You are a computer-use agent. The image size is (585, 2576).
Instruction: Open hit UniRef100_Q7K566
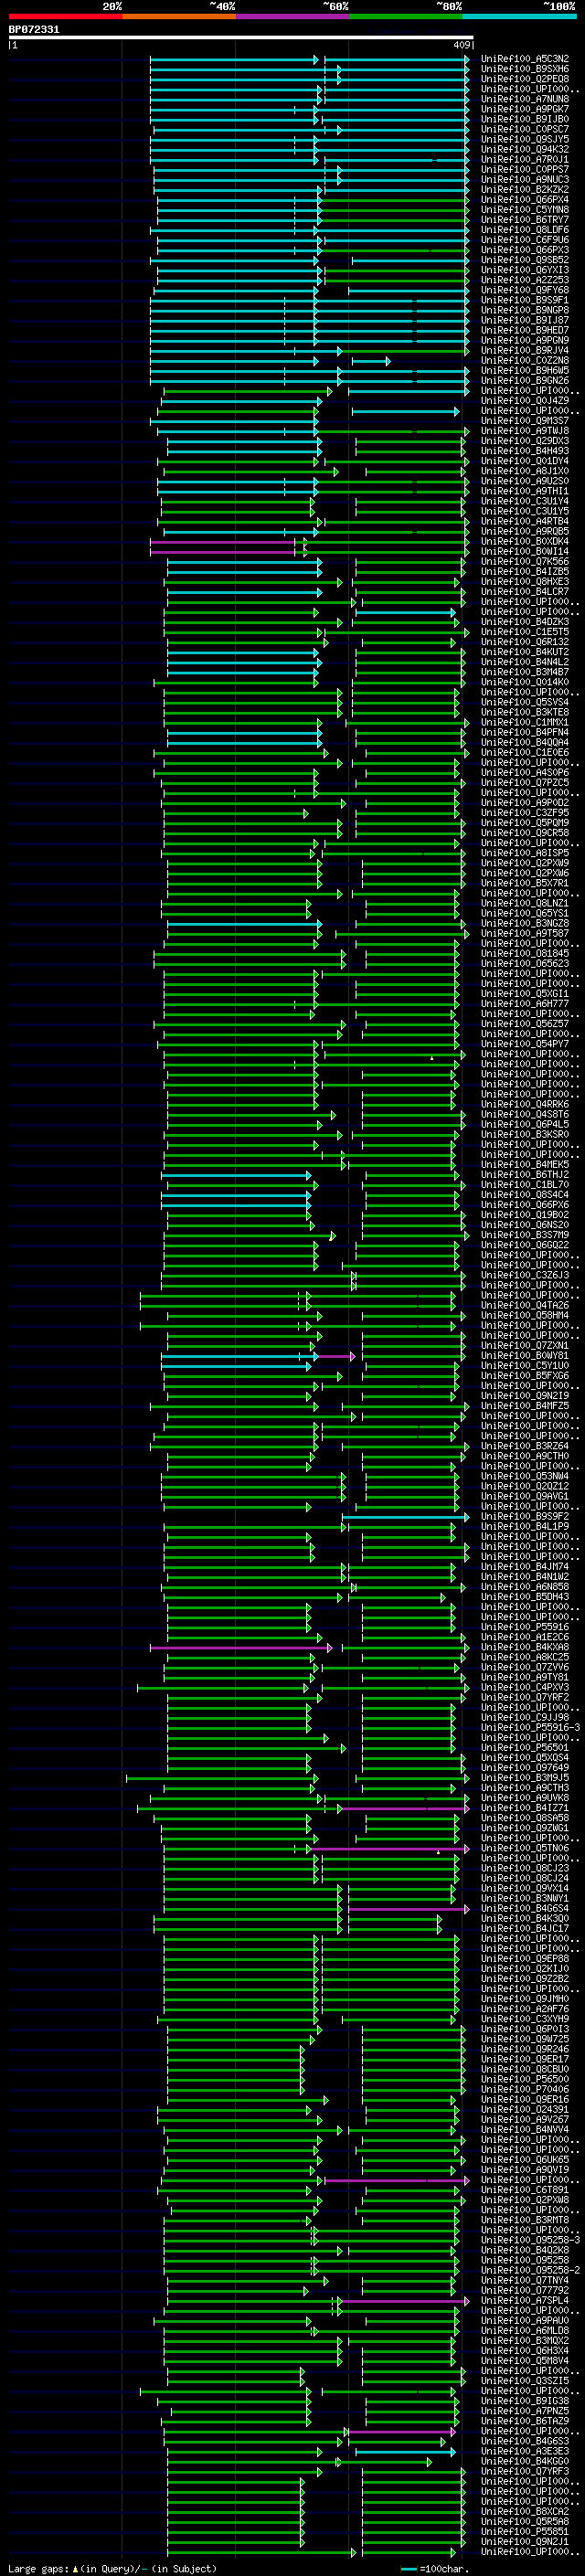[525, 562]
